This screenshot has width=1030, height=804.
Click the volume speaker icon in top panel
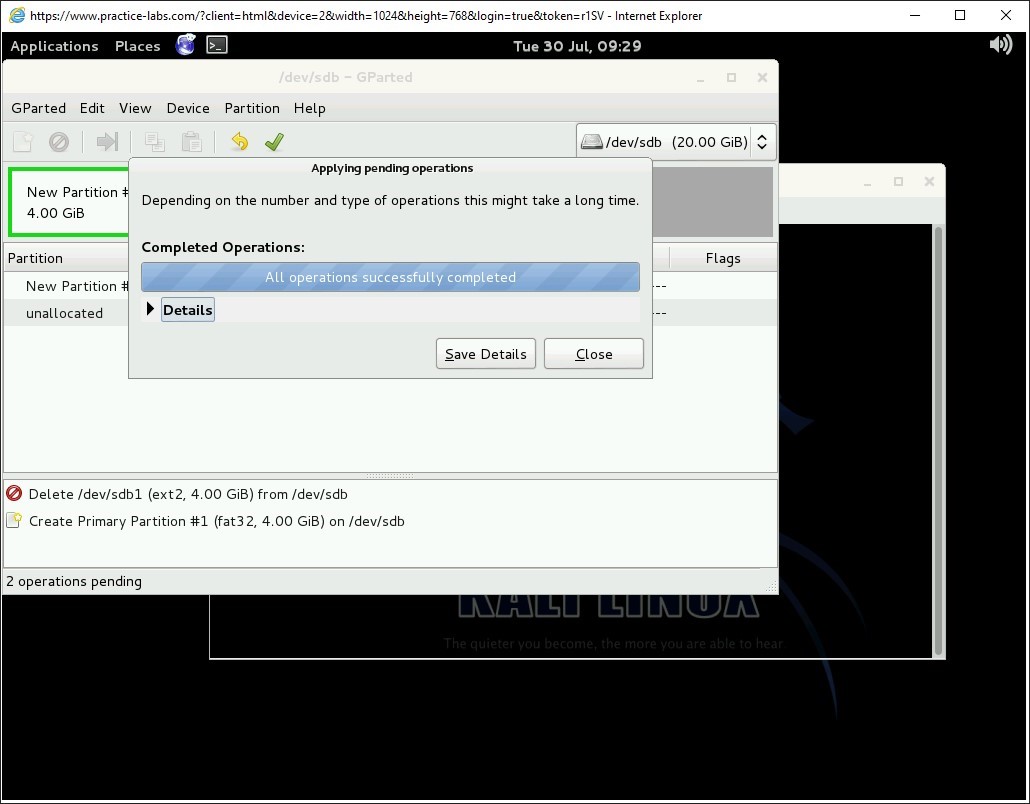pos(1000,45)
